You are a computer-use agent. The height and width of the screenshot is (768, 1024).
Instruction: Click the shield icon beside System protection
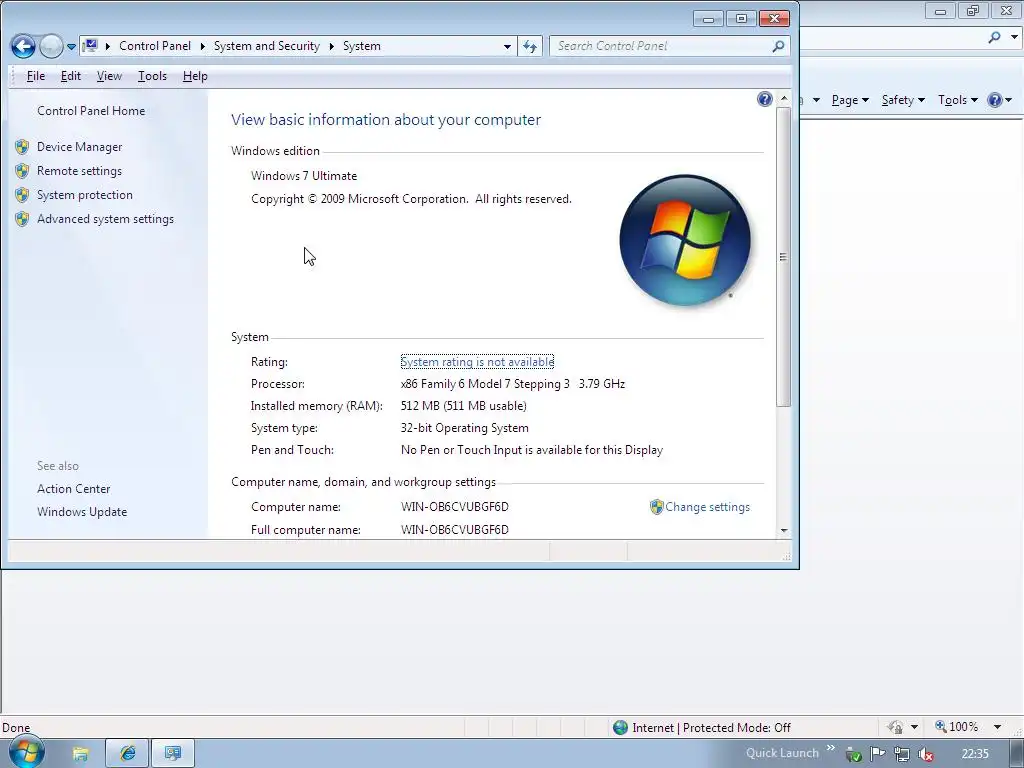pyautogui.click(x=22, y=195)
